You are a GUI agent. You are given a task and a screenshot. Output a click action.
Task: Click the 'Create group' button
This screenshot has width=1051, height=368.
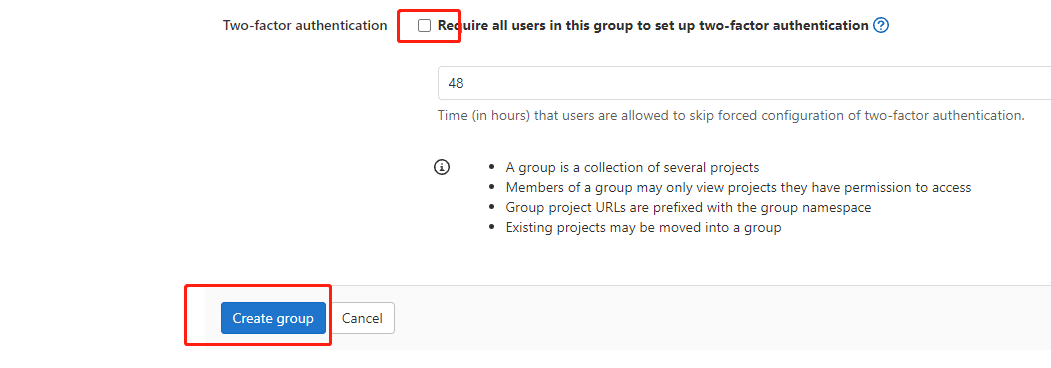(x=273, y=318)
